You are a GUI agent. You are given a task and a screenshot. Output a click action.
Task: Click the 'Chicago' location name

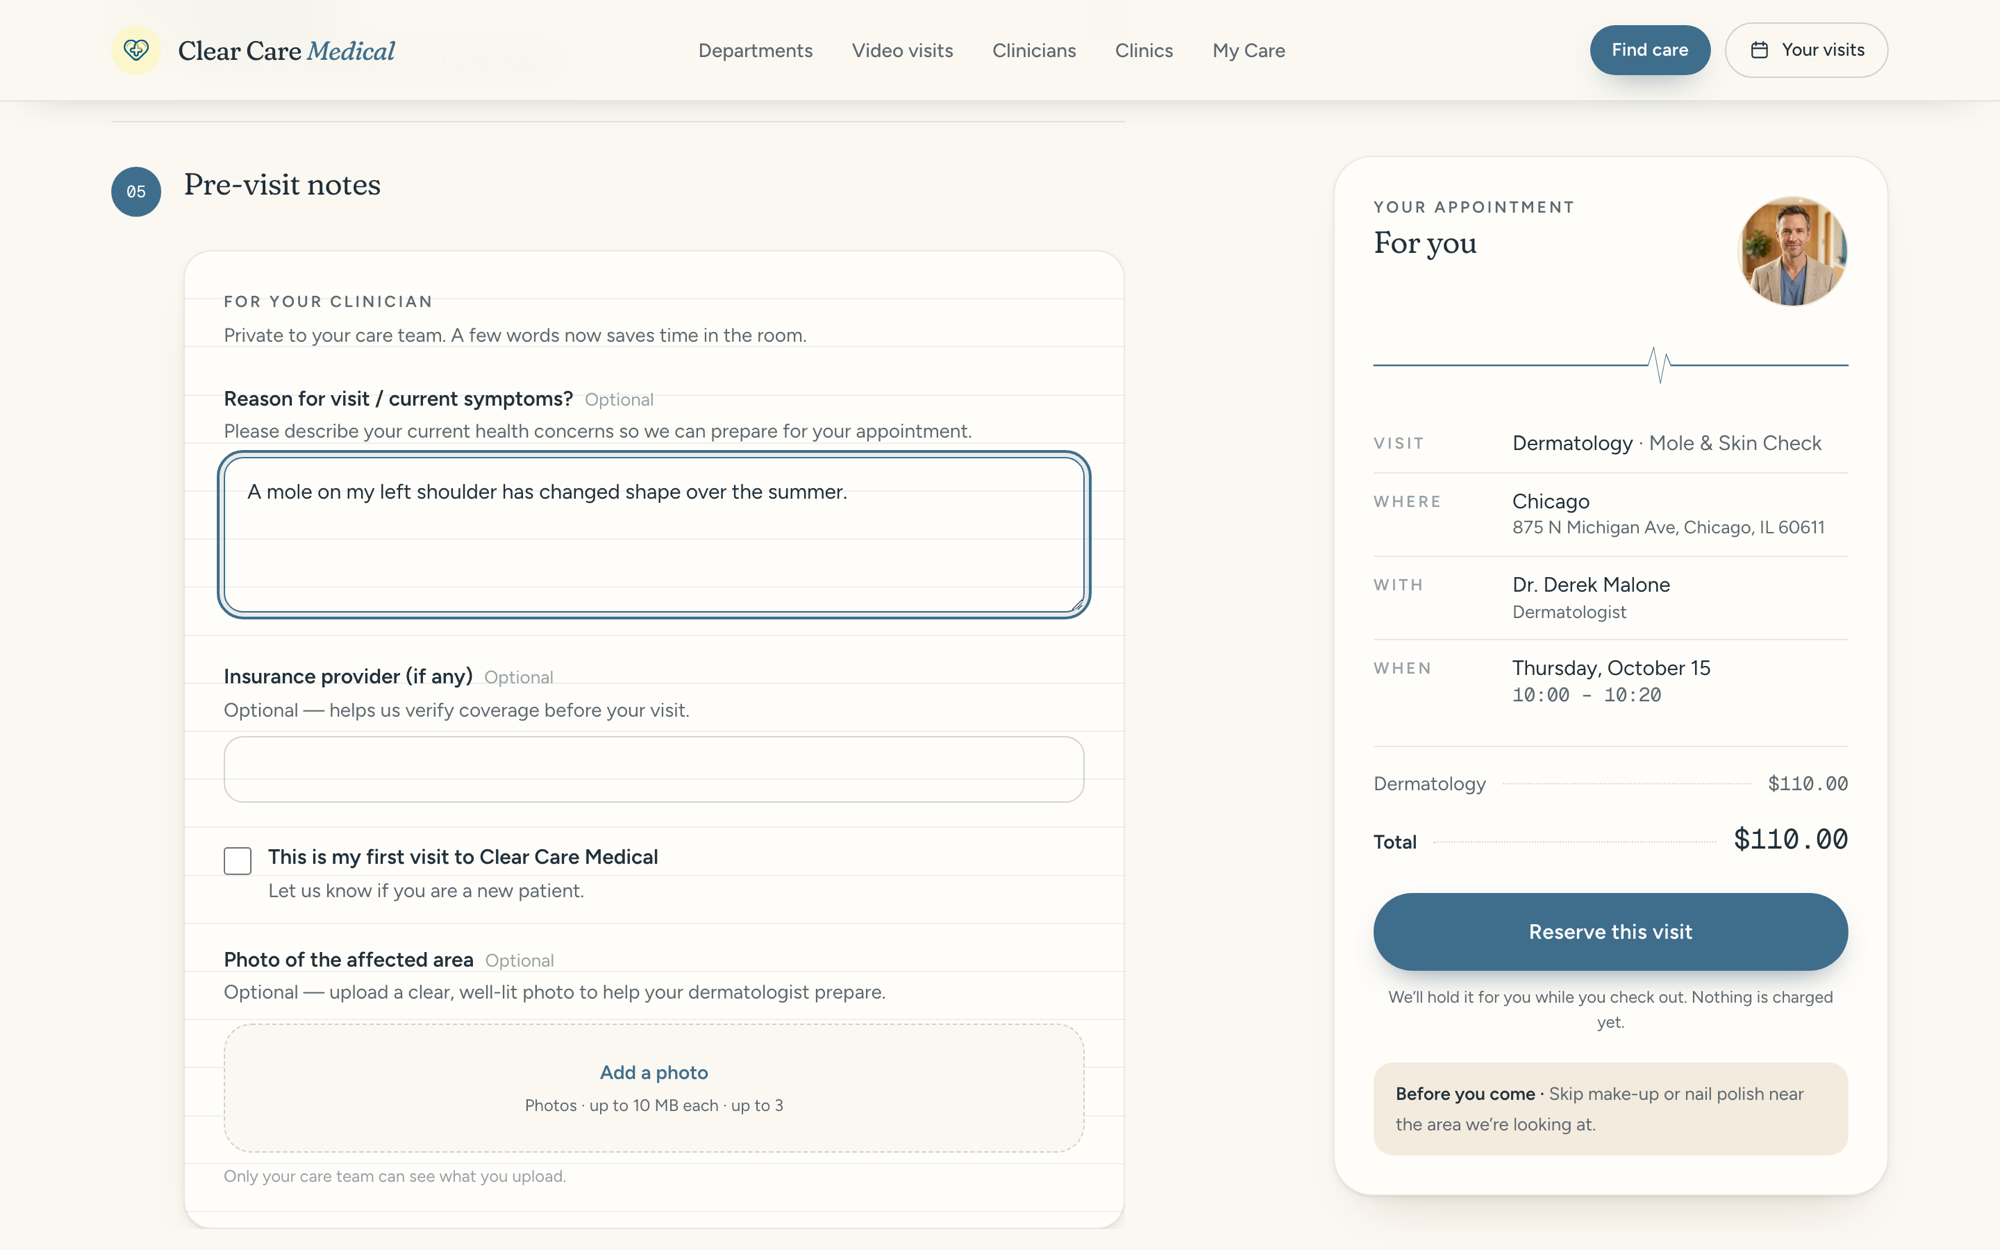click(1551, 501)
